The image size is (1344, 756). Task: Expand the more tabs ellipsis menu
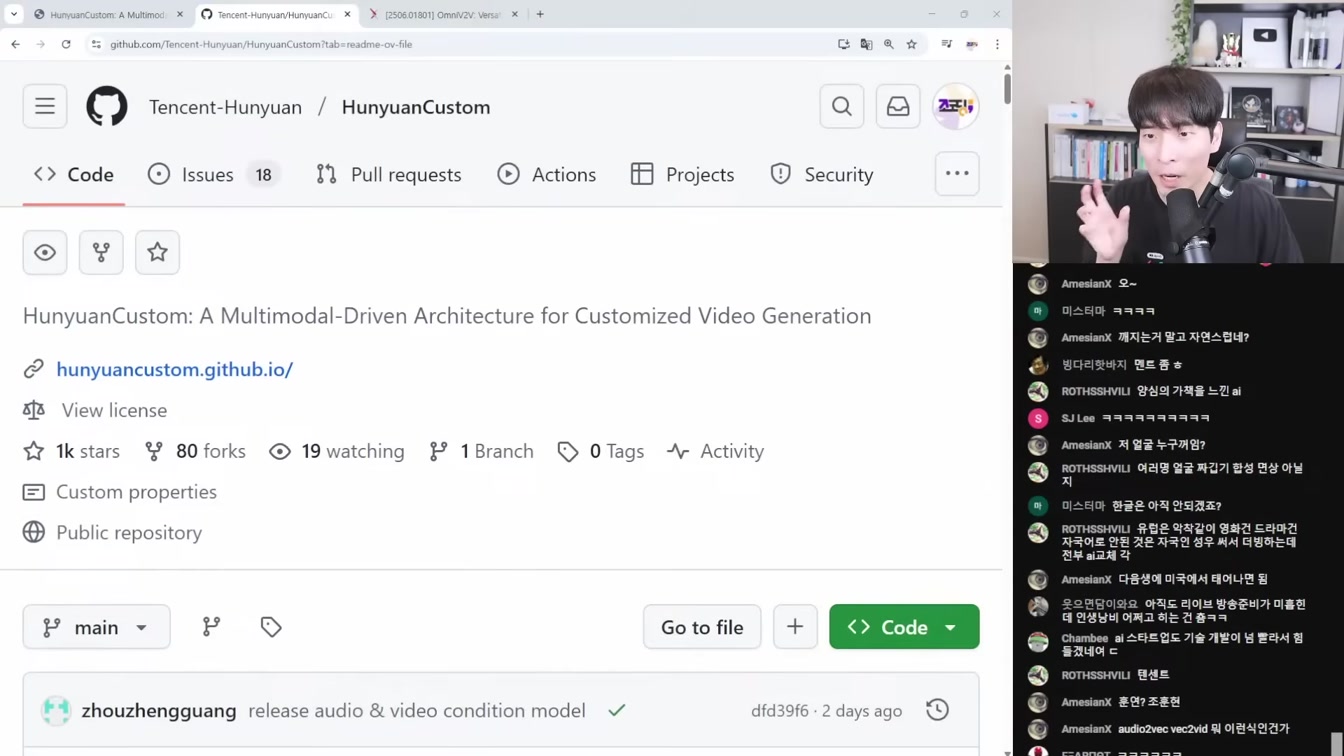point(957,174)
